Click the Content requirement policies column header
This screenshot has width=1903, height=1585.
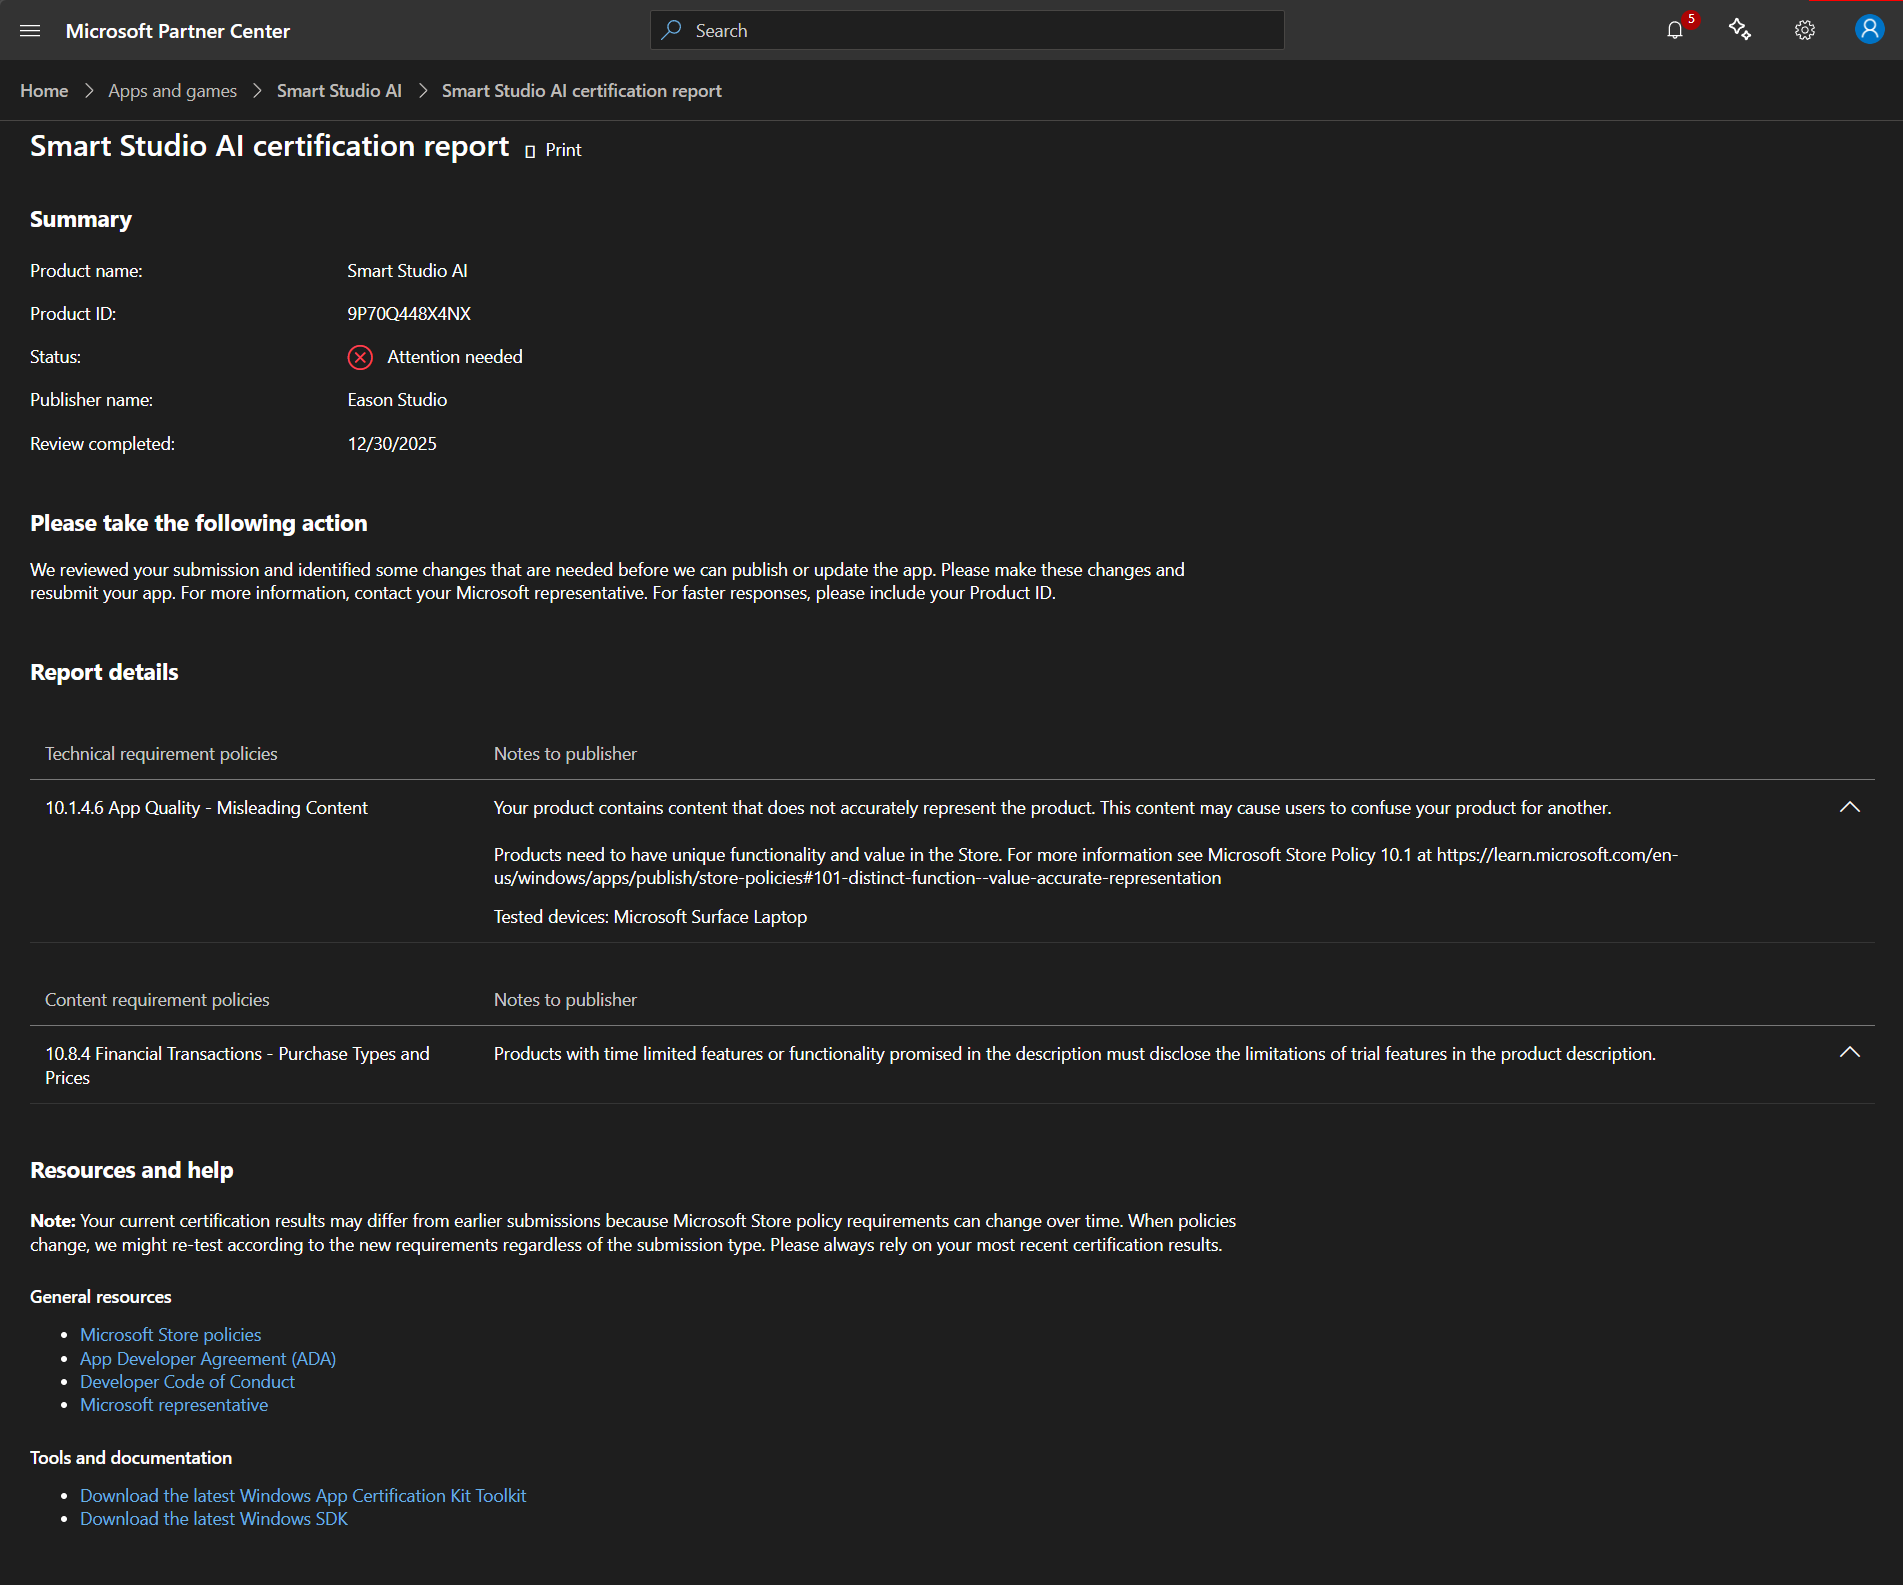157,1000
